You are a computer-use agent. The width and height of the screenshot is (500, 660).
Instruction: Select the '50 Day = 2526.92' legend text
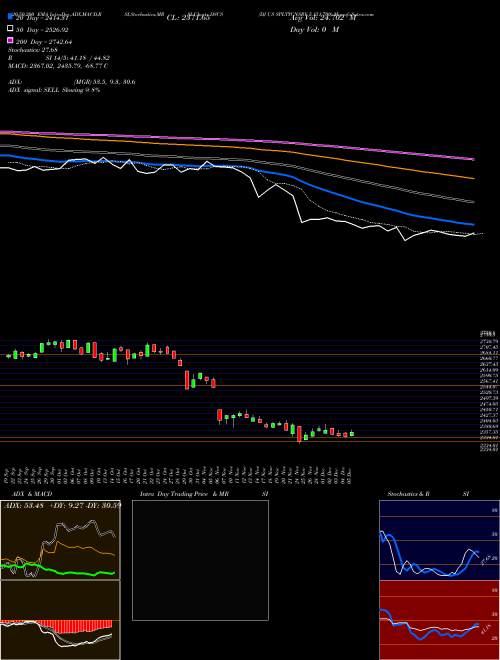click(43, 30)
